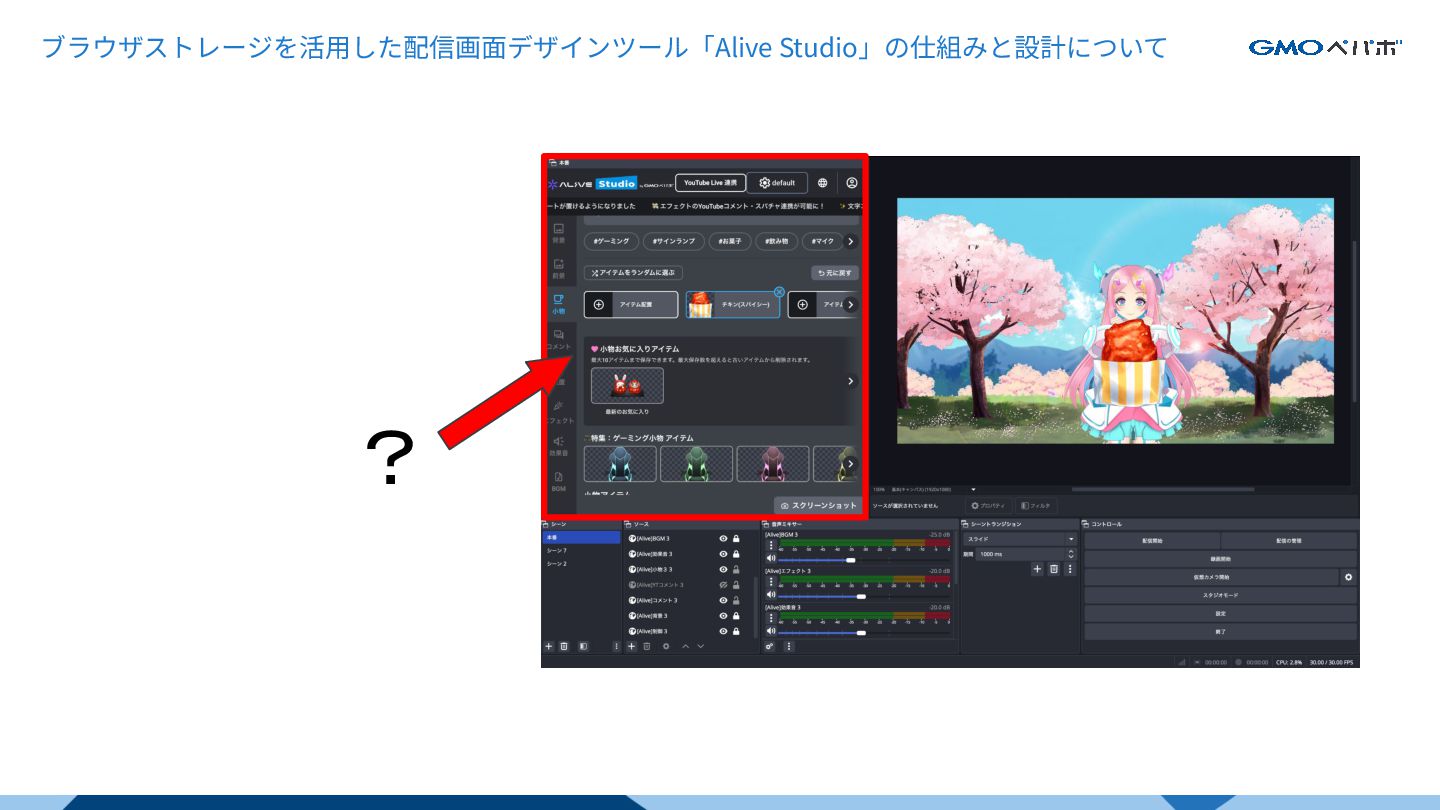Image resolution: width=1440 pixels, height=810 pixels.
Task: Click the first アイテム配置 slot
Action: point(631,304)
